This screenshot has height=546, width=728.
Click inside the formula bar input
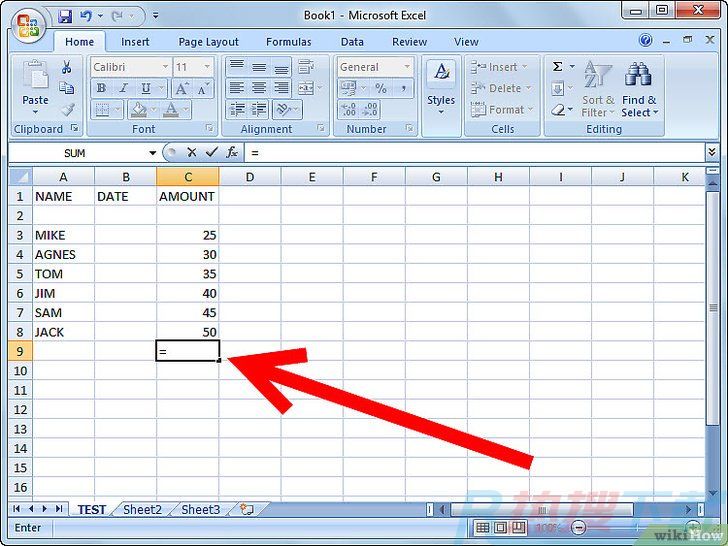pos(474,152)
